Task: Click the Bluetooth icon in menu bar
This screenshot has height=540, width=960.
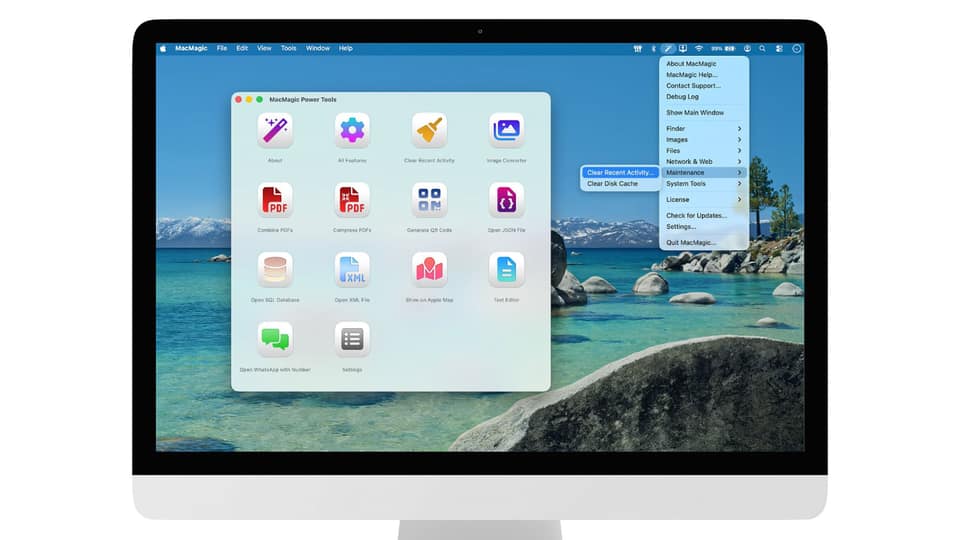Action: pos(653,48)
